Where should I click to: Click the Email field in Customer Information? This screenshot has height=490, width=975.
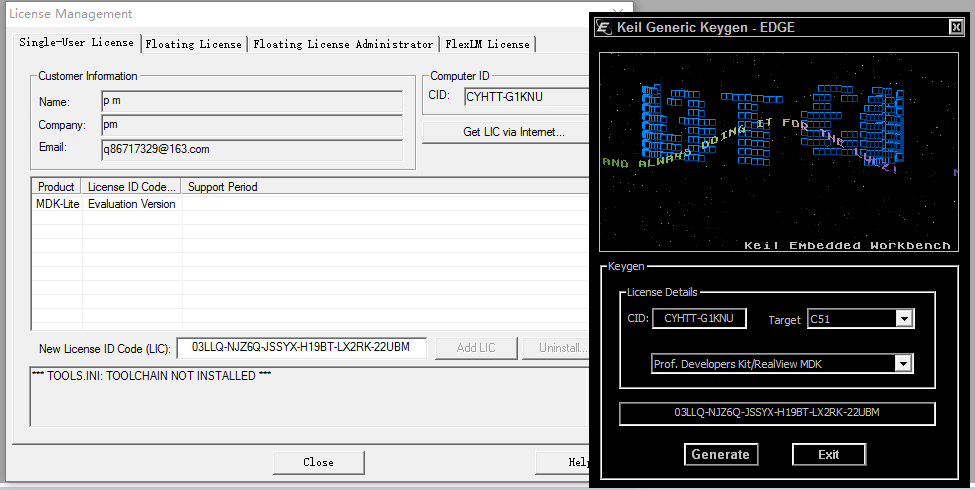(252, 149)
